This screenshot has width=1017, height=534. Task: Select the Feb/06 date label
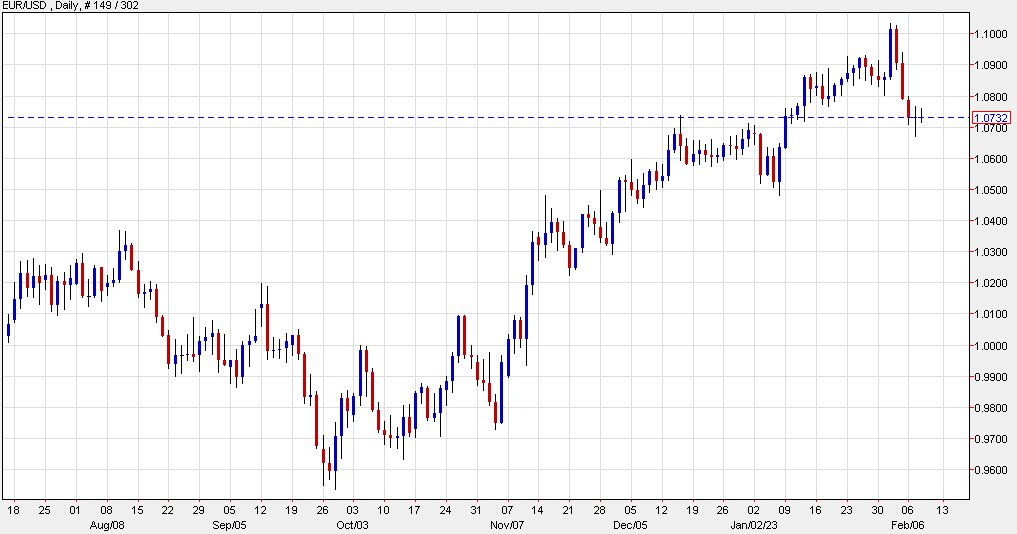click(909, 523)
